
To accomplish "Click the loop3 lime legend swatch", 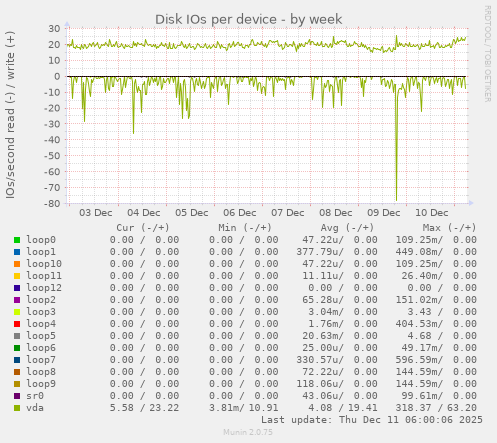I will click(17, 312).
